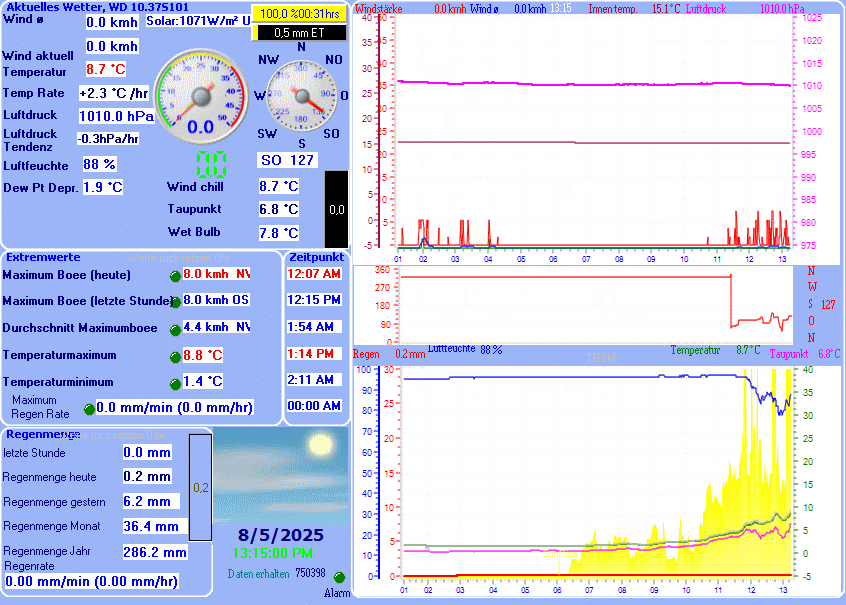Click green LED beside Maximum Boee (heute)
The image size is (846, 605).
[175, 275]
